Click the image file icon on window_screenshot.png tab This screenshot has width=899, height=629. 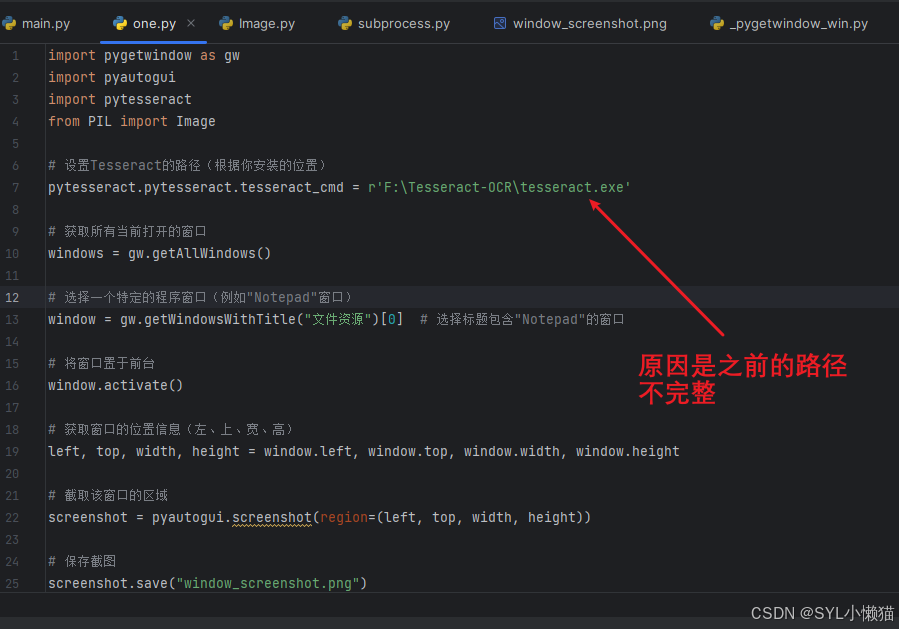pyautogui.click(x=499, y=22)
